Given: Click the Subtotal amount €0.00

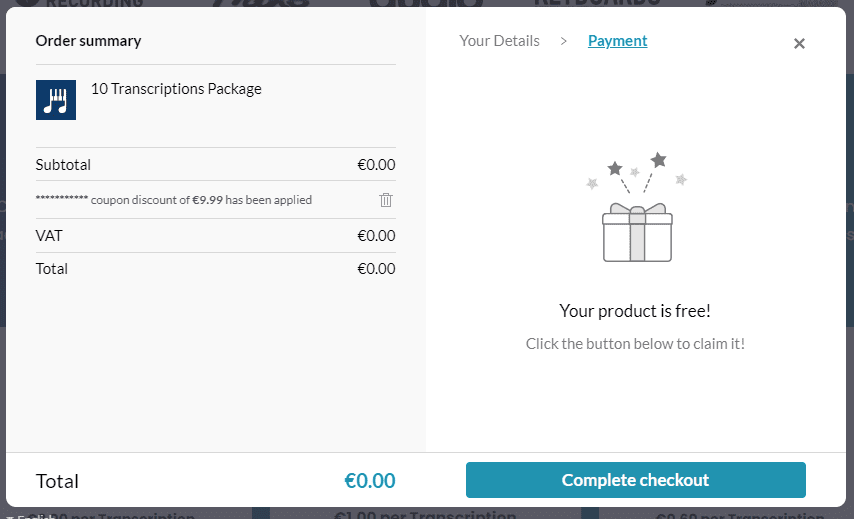Looking at the screenshot, I should coord(376,164).
